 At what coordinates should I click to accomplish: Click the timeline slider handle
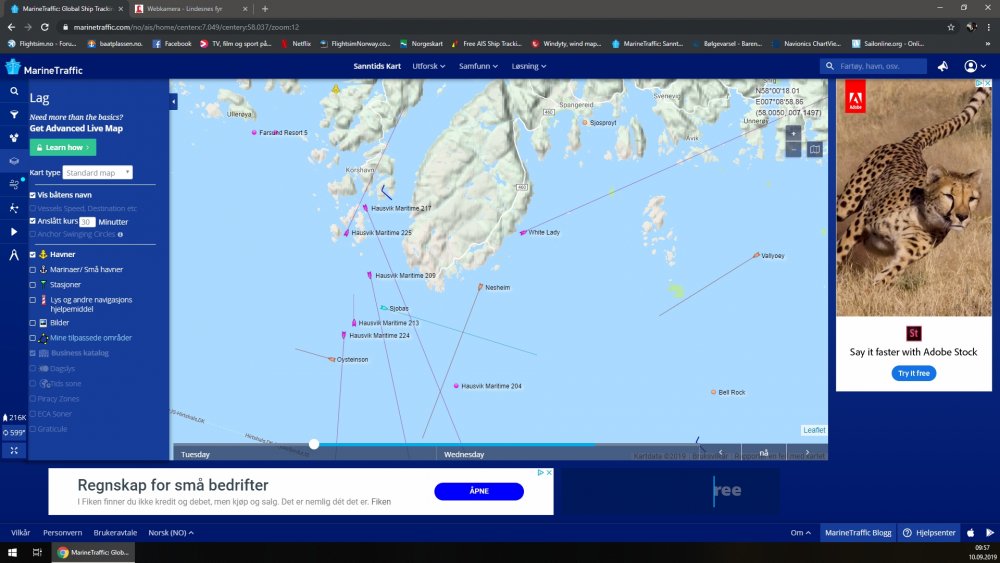pyautogui.click(x=314, y=444)
